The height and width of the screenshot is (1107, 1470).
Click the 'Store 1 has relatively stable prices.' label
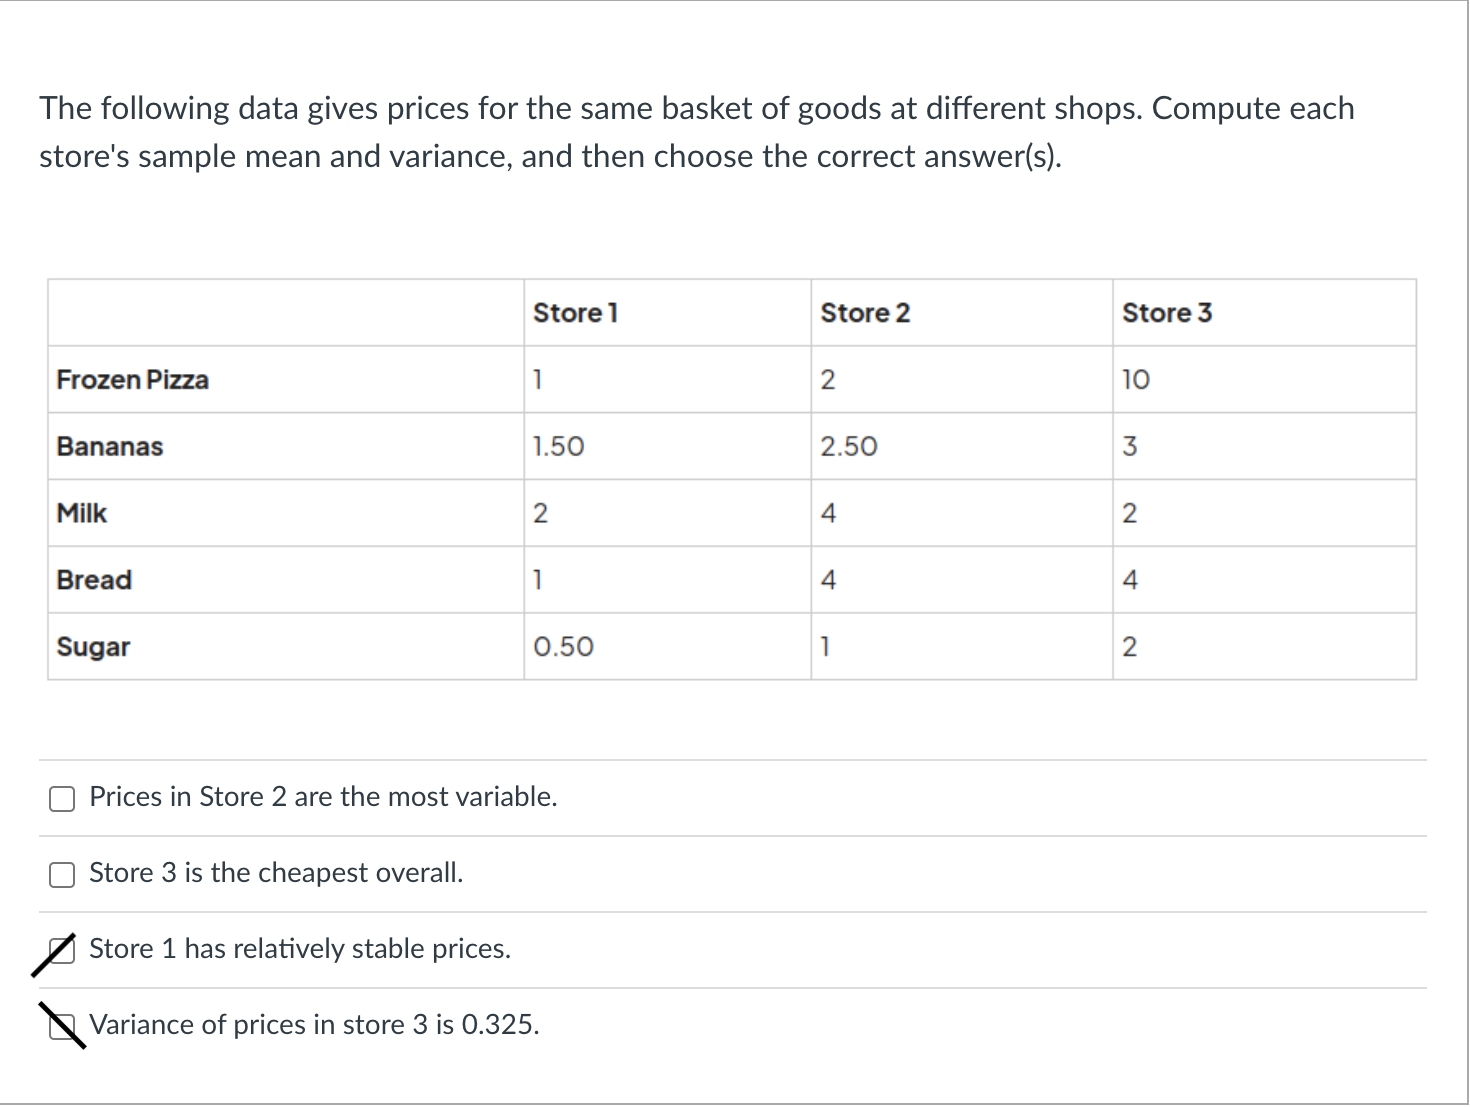point(300,949)
